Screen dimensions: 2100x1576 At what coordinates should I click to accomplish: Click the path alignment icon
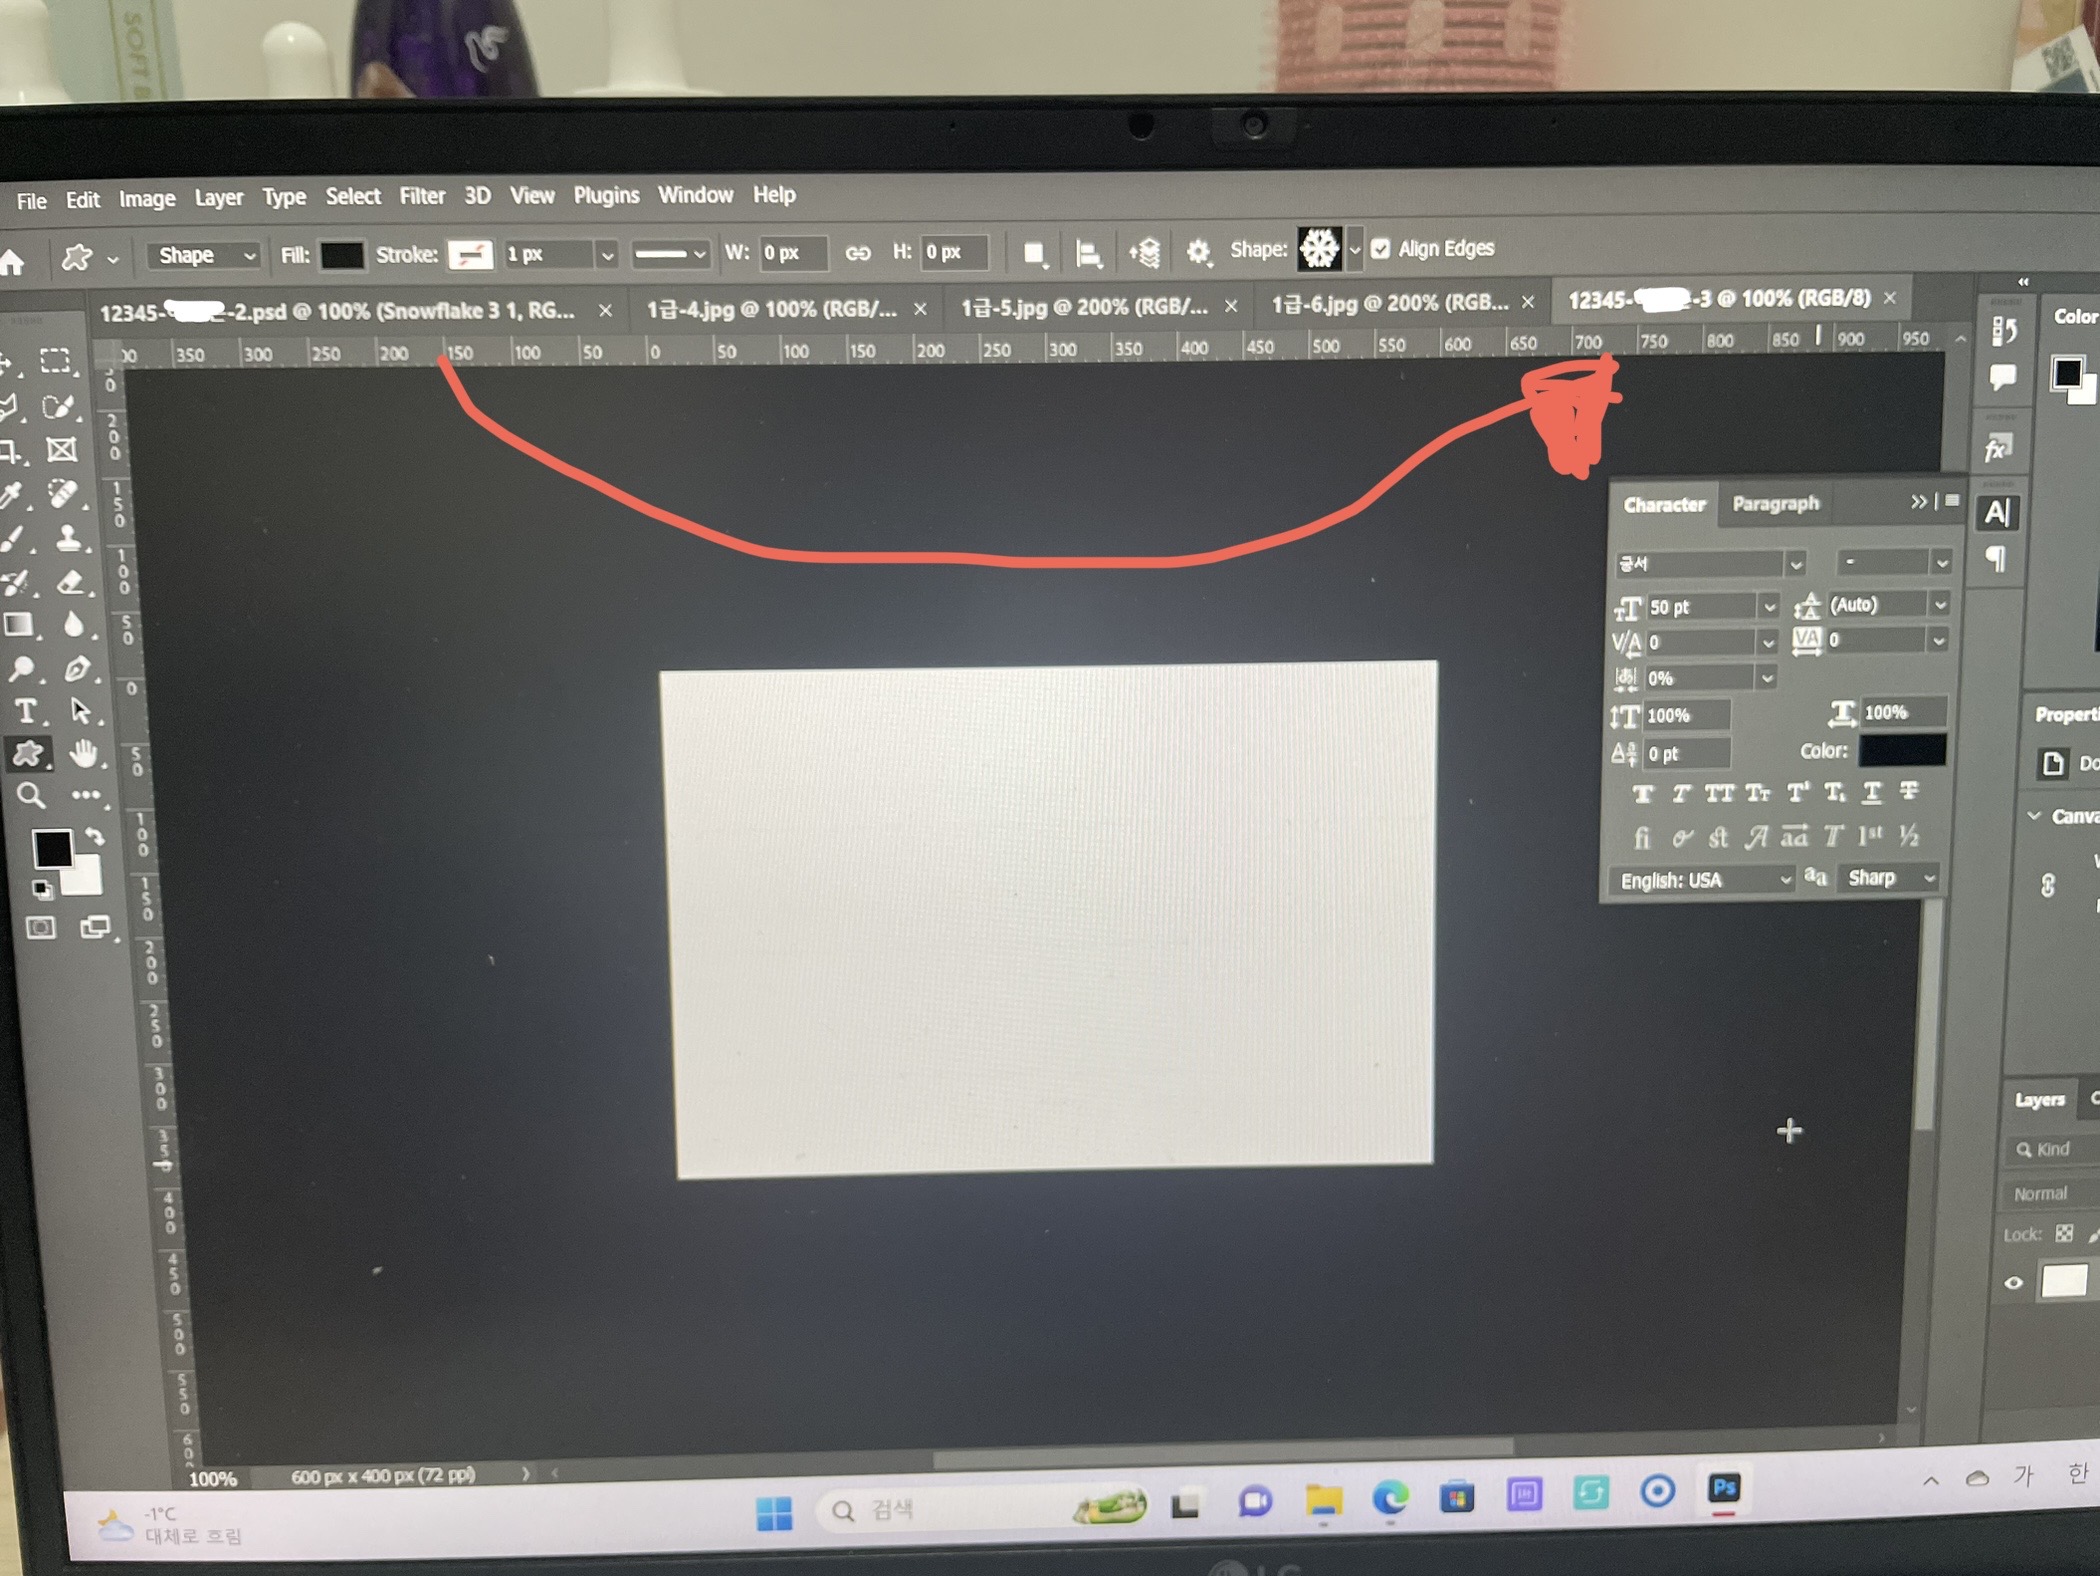(x=1088, y=254)
